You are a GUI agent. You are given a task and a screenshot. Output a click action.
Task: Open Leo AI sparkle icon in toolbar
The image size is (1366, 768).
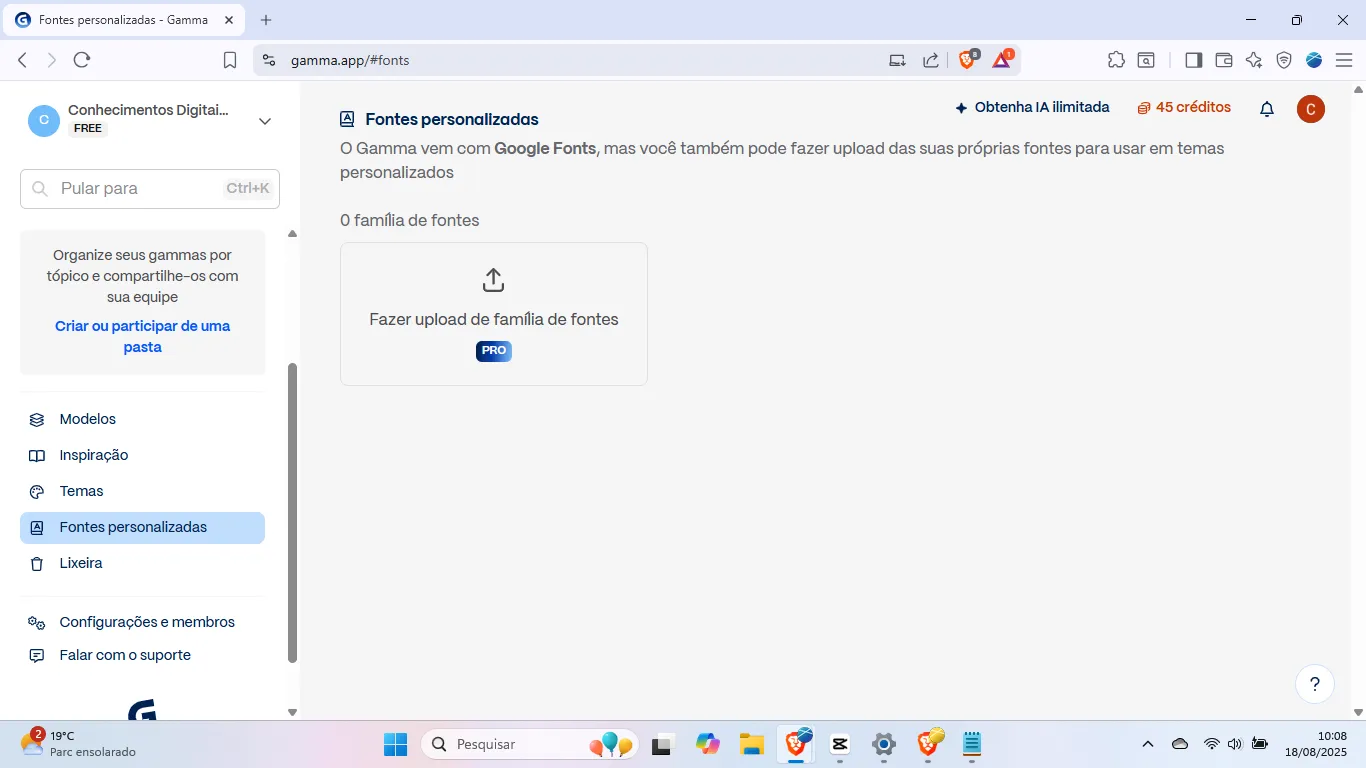click(1254, 60)
